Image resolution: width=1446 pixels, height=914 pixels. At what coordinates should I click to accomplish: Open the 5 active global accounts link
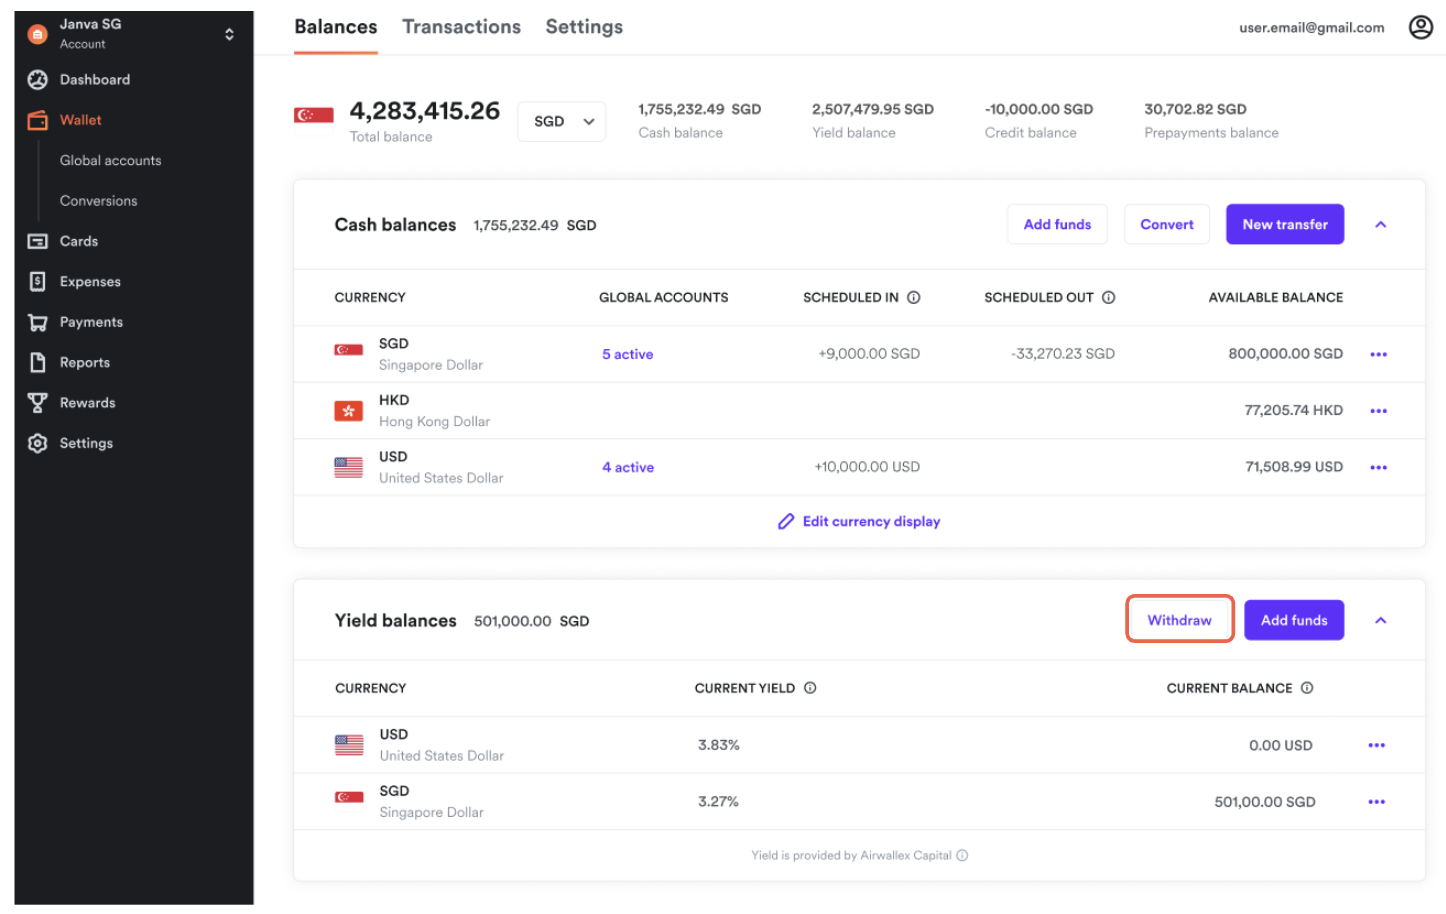tap(627, 354)
